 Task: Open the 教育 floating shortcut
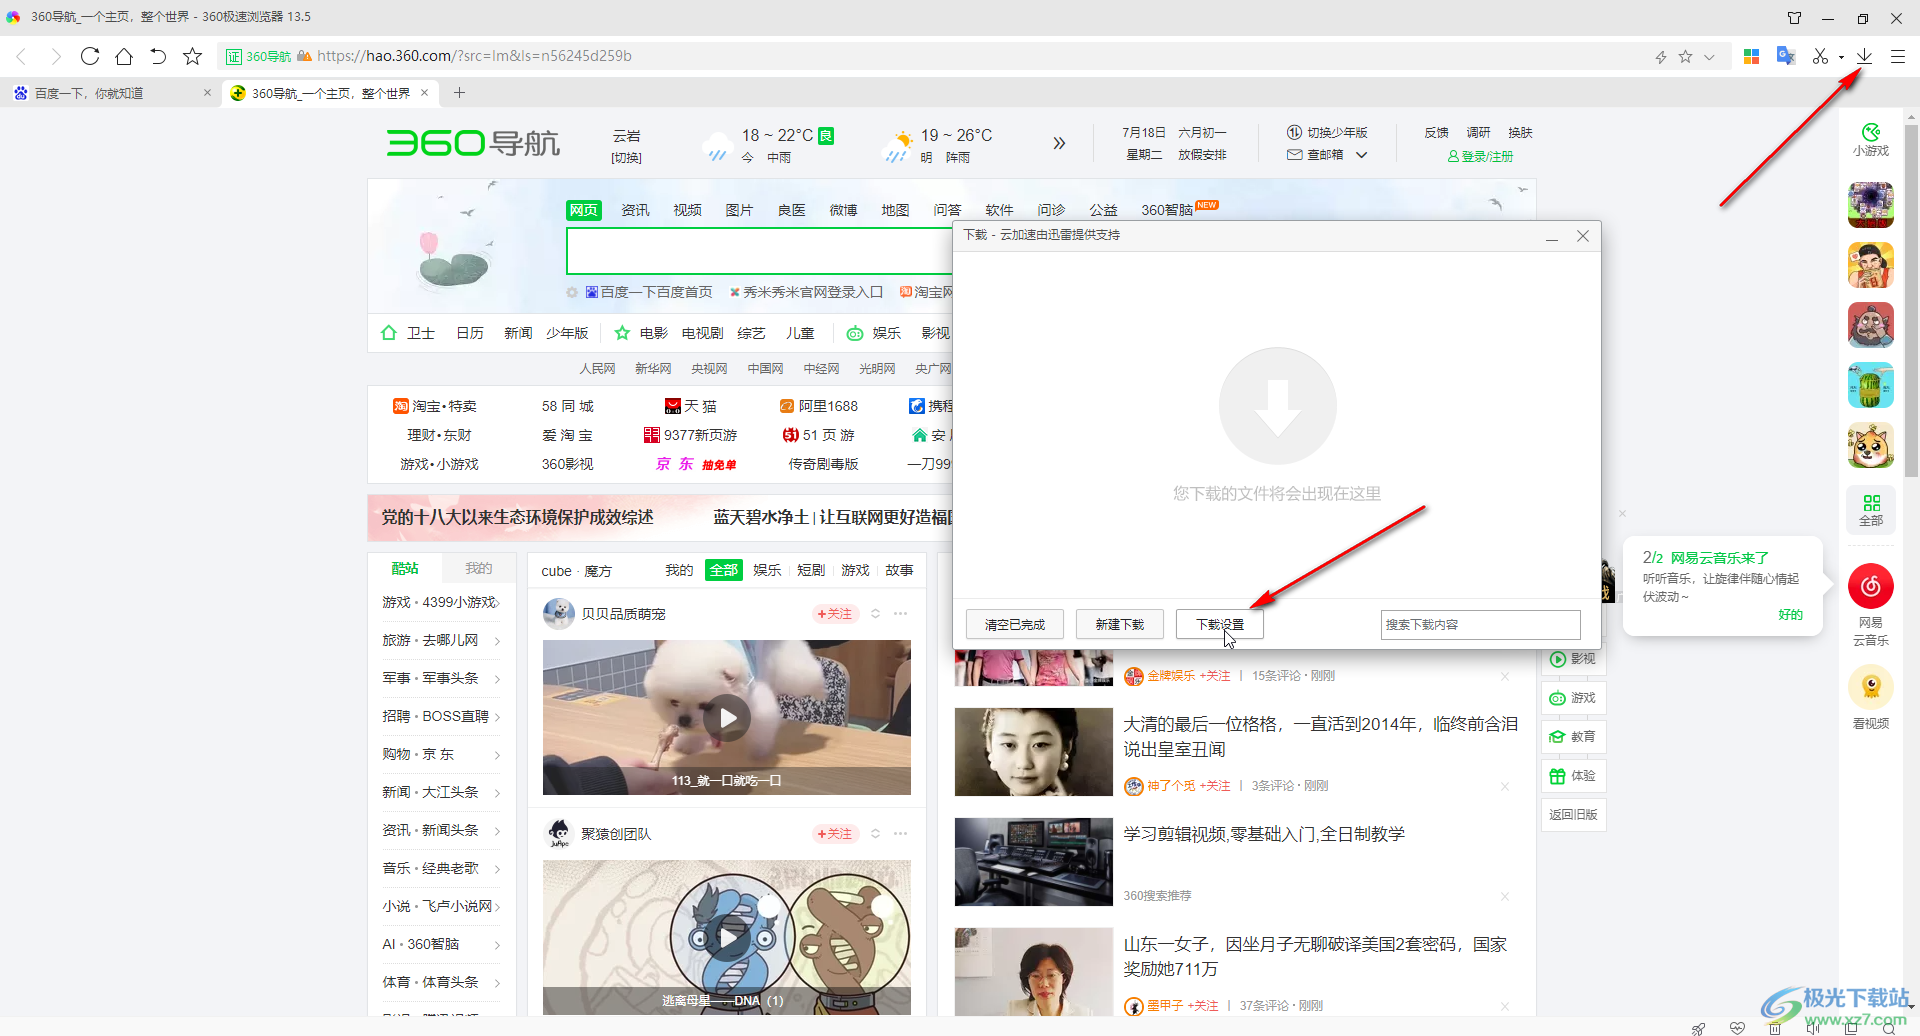[1573, 737]
